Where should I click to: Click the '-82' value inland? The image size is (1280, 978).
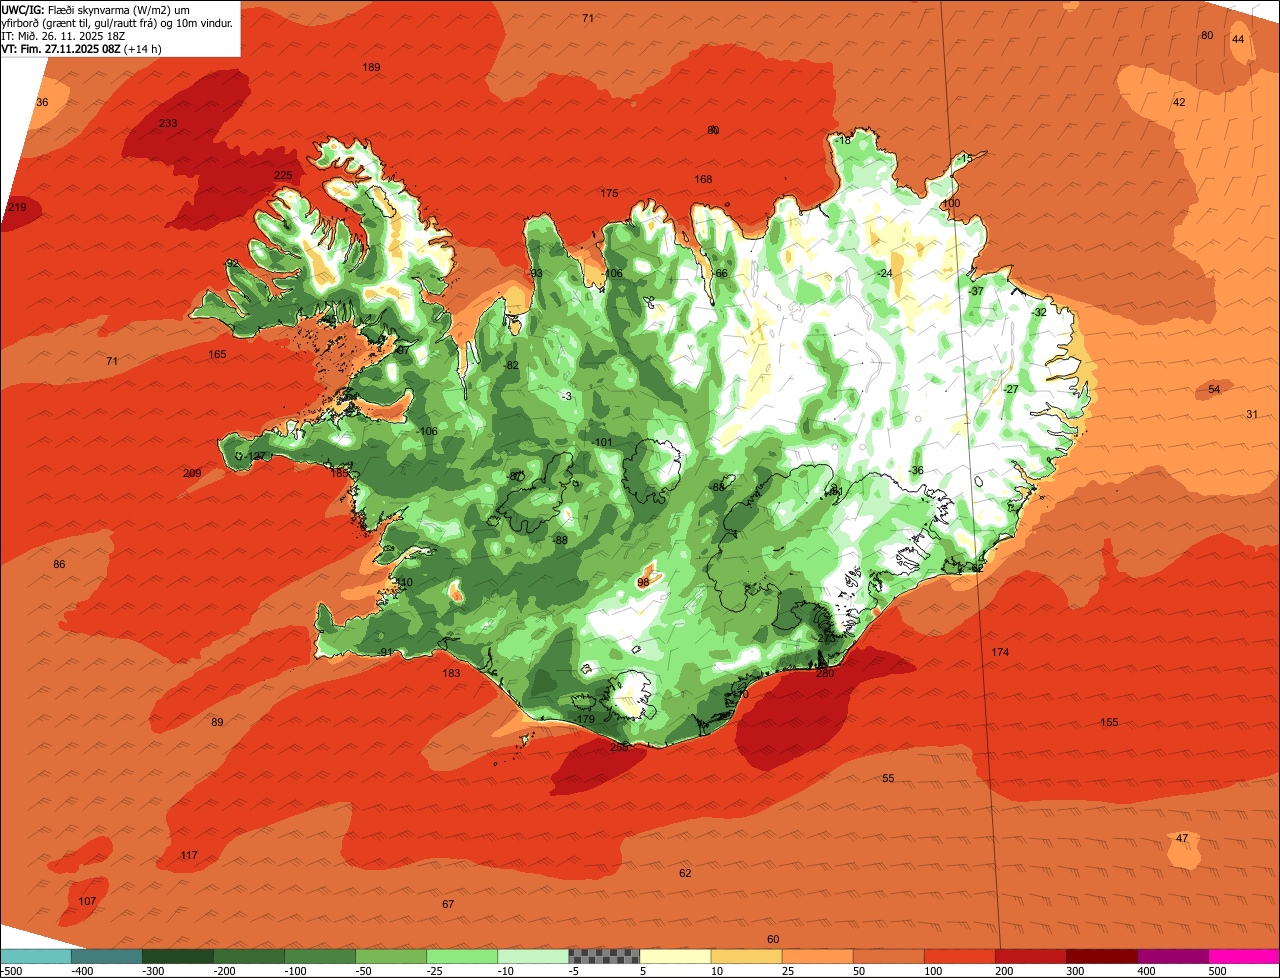pos(511,365)
